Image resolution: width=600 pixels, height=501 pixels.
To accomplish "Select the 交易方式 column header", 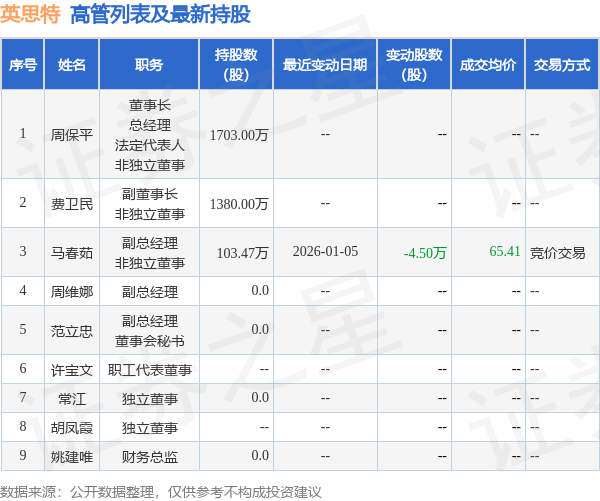I will [562, 65].
